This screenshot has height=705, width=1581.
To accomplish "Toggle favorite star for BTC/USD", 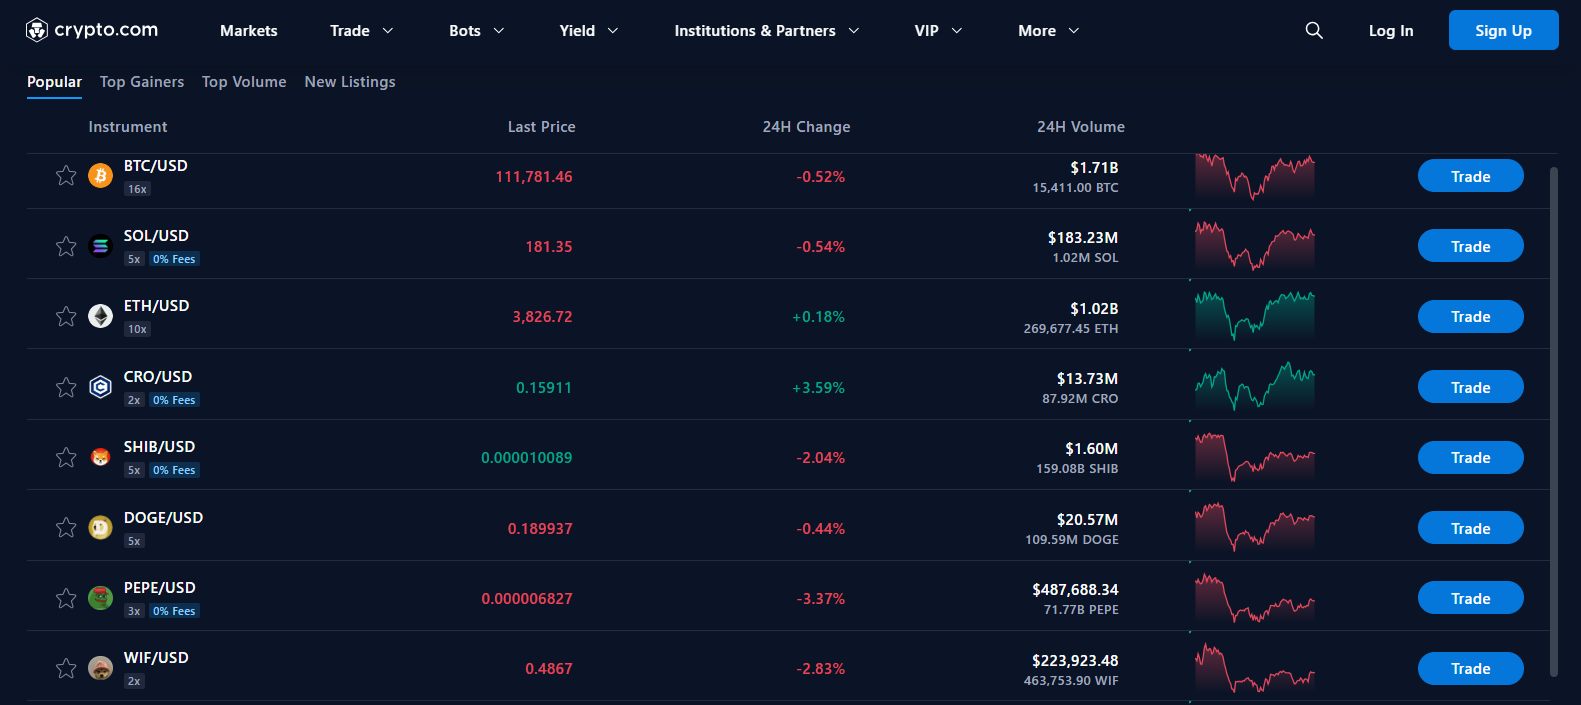I will coord(66,176).
